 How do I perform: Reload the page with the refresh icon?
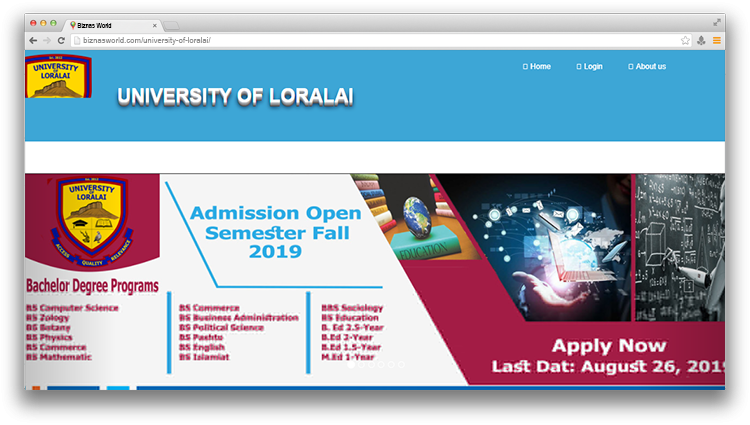61,40
